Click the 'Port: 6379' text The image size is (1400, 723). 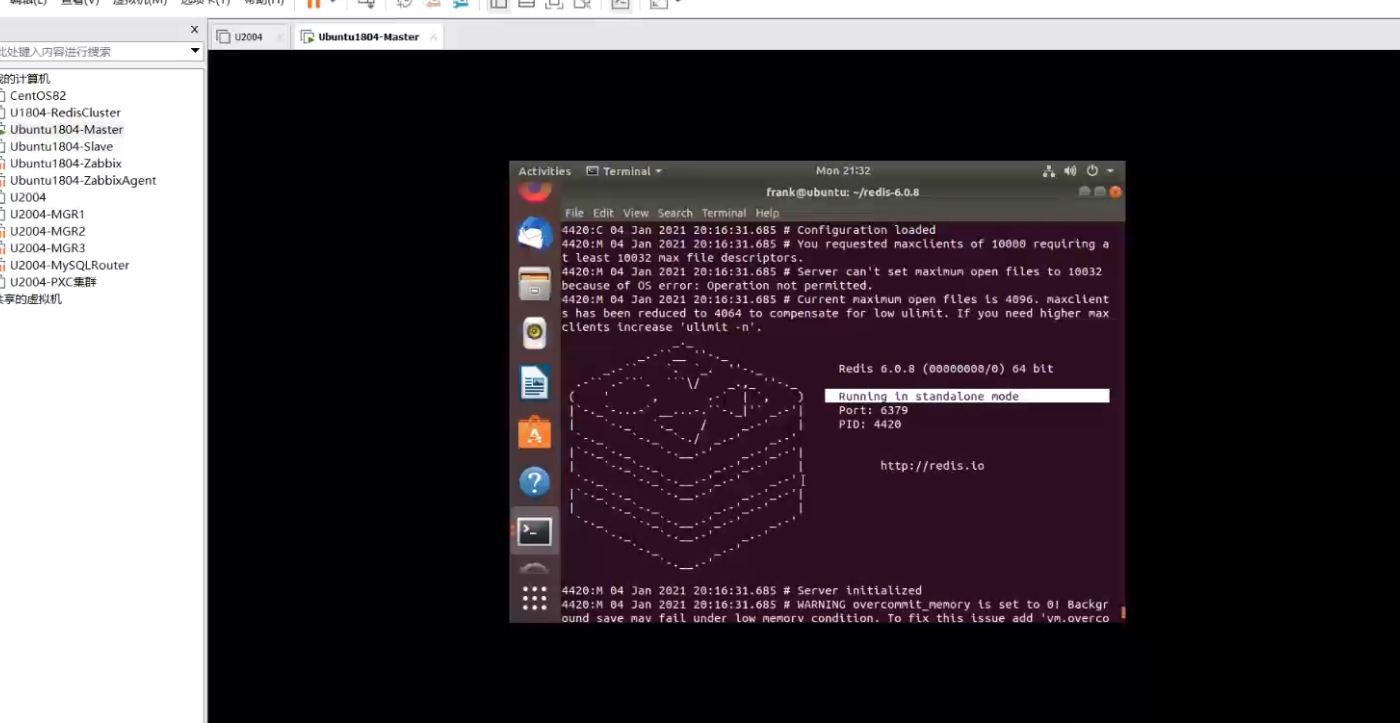pos(873,411)
